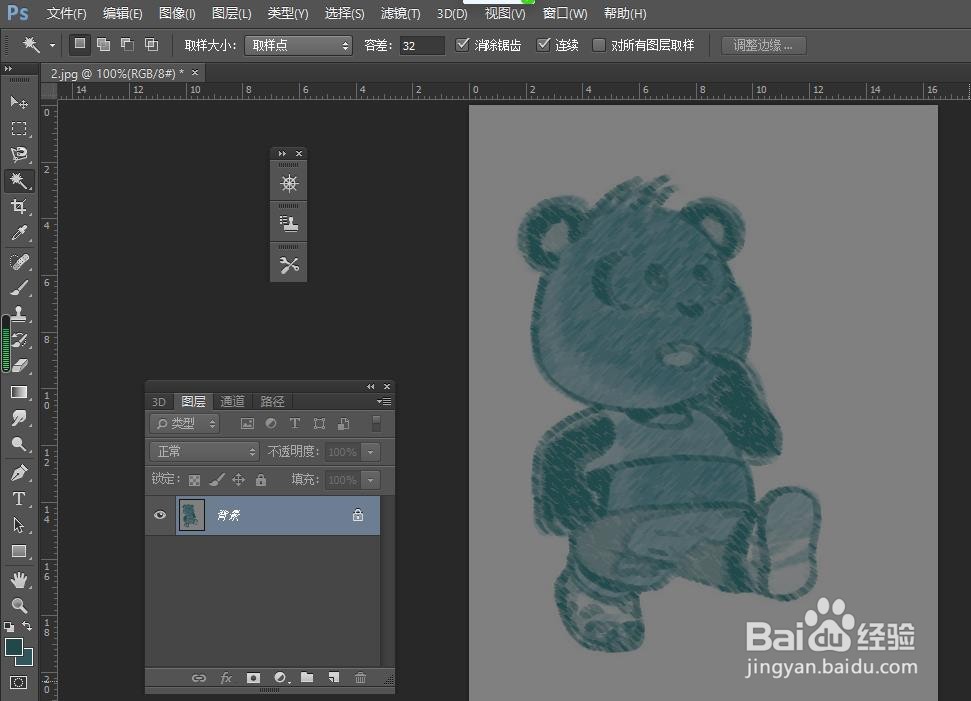This screenshot has height=701, width=971.
Task: Toggle Quick Mask mode
Action: [19, 682]
